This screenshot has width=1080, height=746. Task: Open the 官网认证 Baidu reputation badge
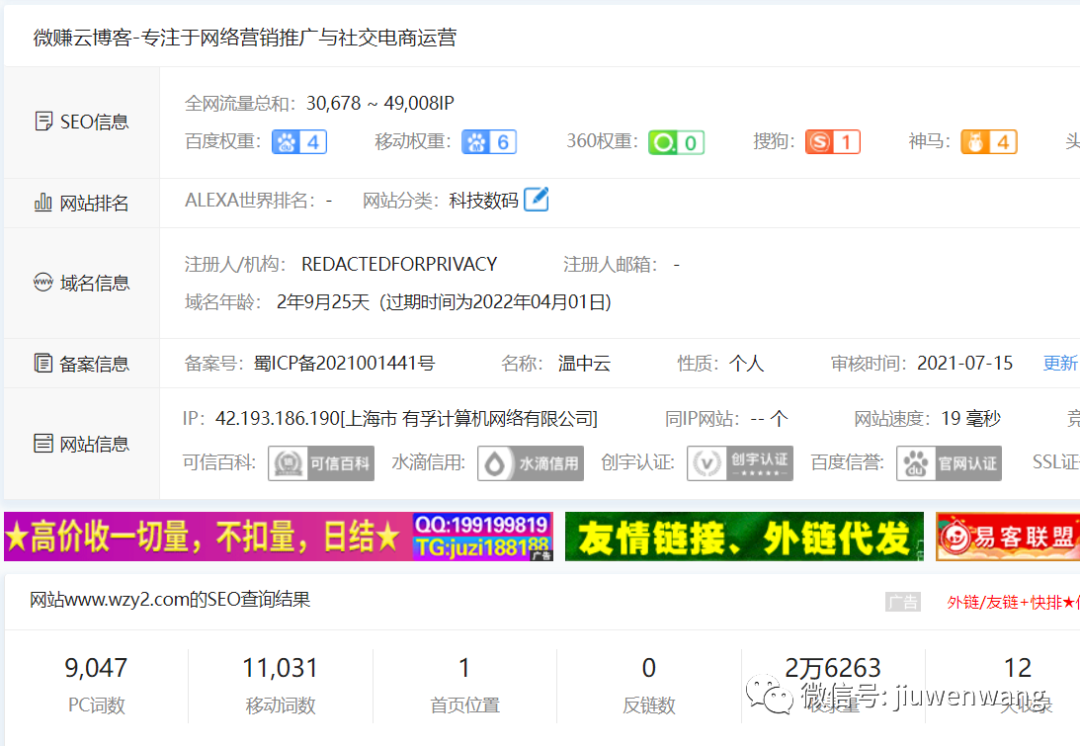tap(949, 463)
